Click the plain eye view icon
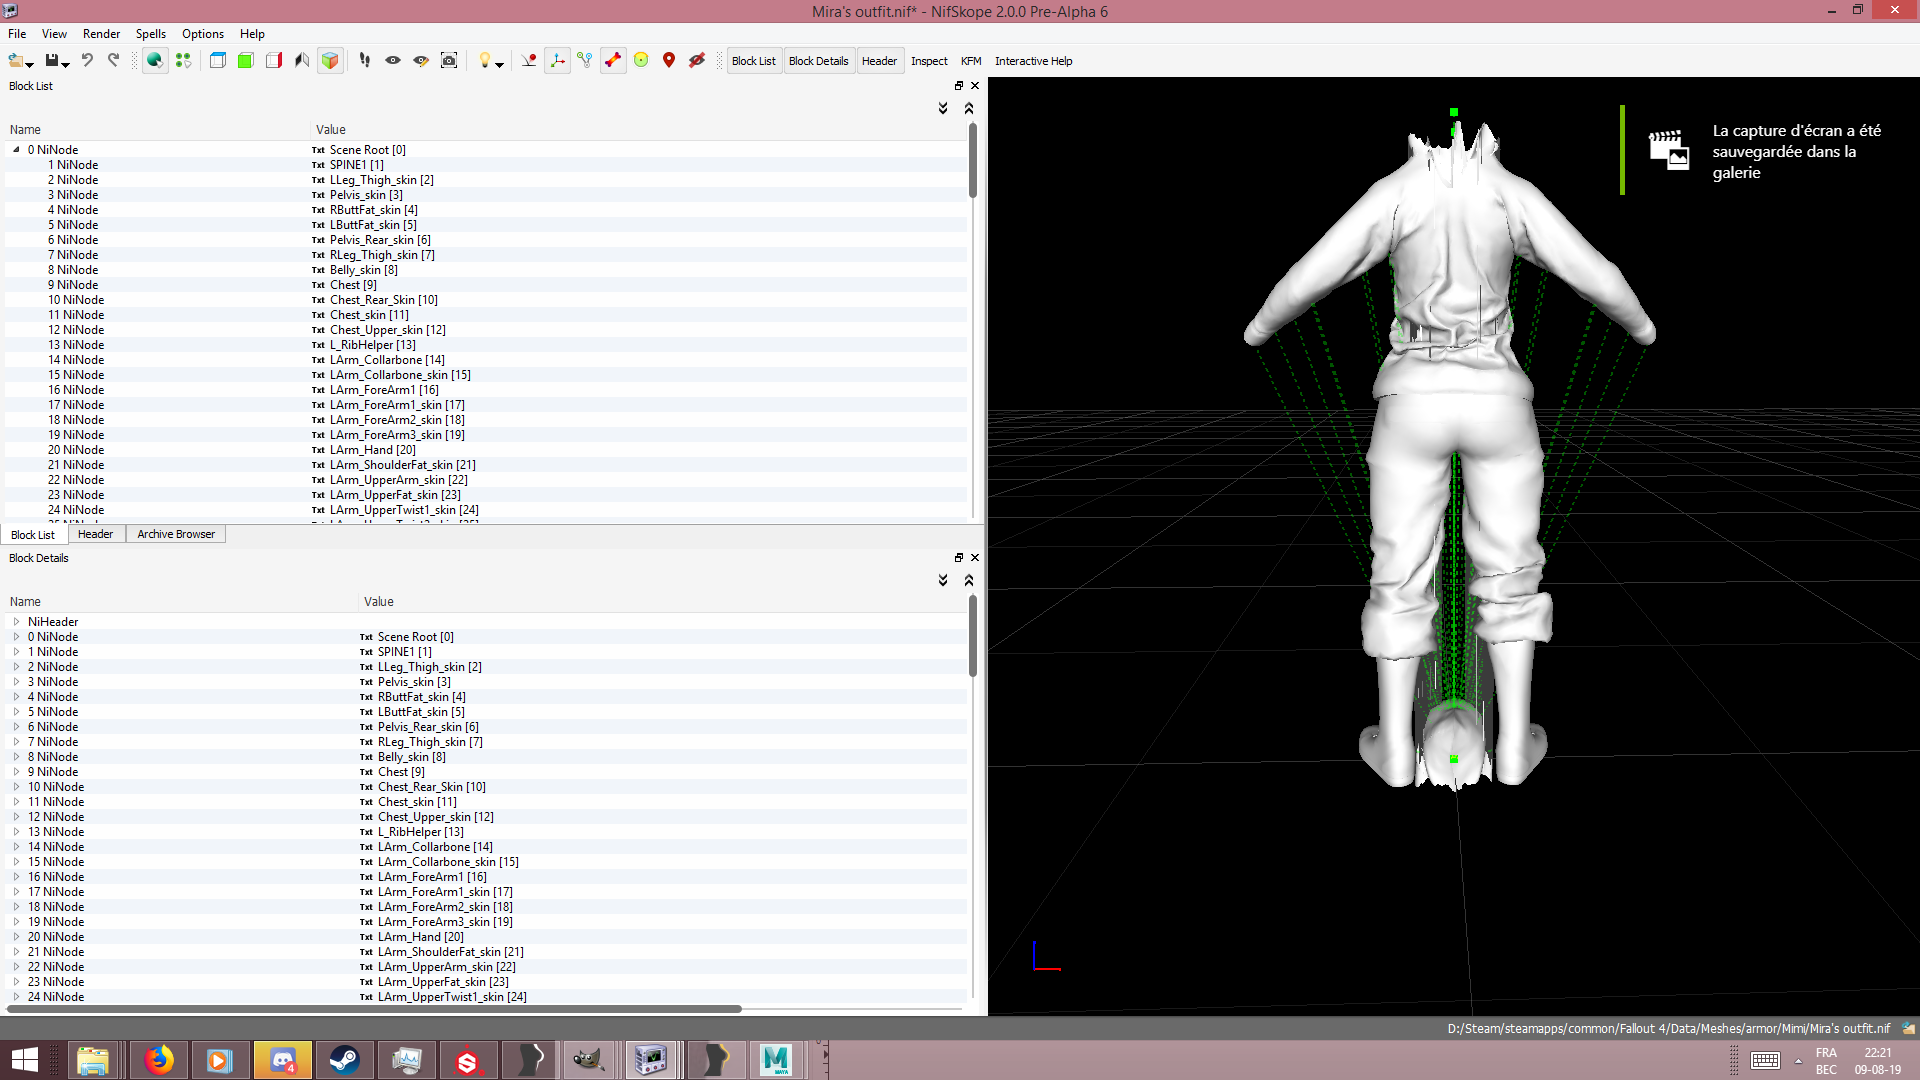Screen dimensions: 1920x1080 [393, 61]
